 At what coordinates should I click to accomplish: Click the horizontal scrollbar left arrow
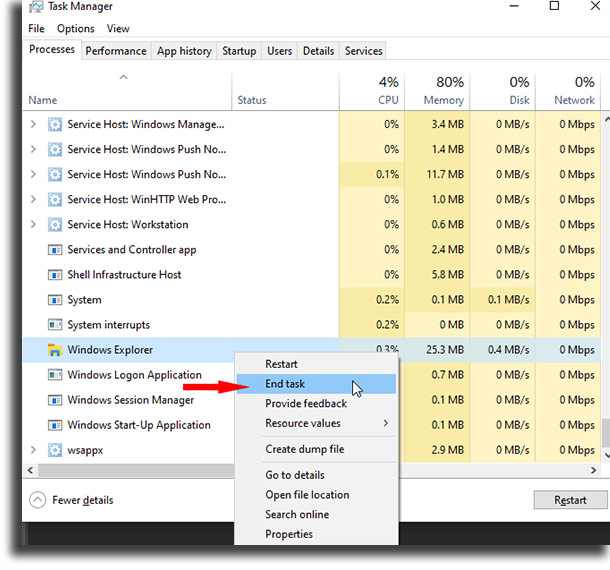30,470
